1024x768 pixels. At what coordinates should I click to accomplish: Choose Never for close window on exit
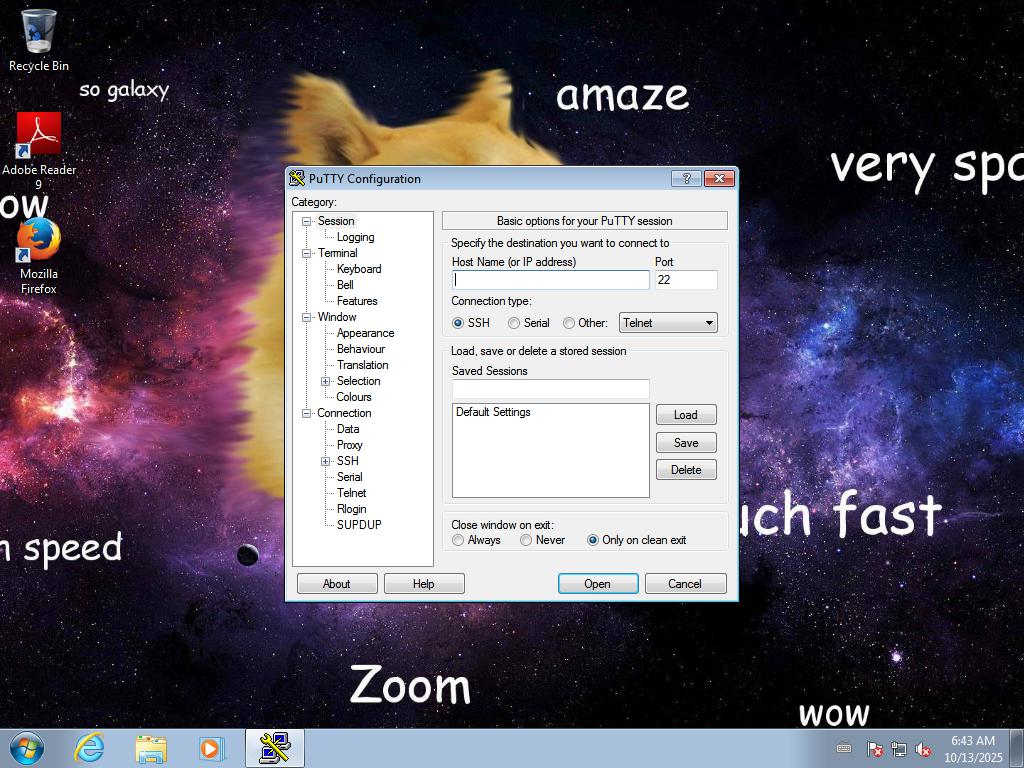point(526,540)
